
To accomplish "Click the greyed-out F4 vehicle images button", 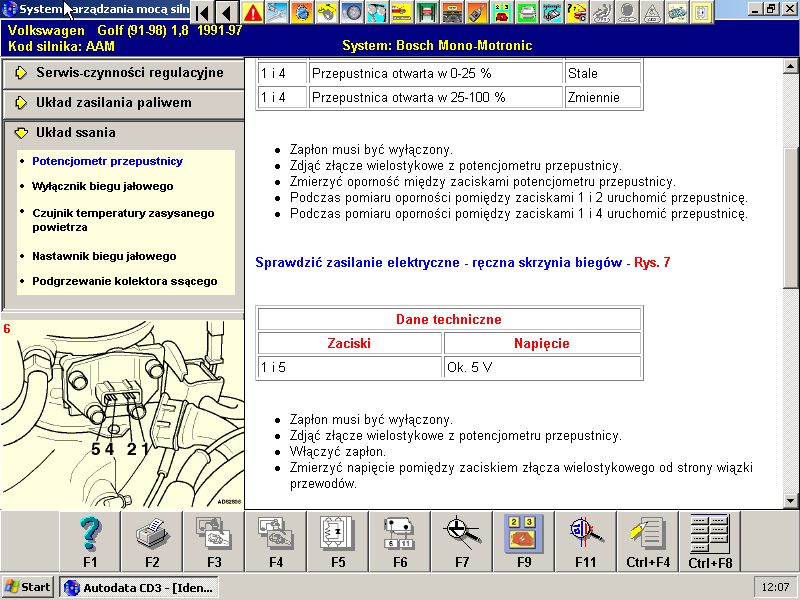I will 276,541.
